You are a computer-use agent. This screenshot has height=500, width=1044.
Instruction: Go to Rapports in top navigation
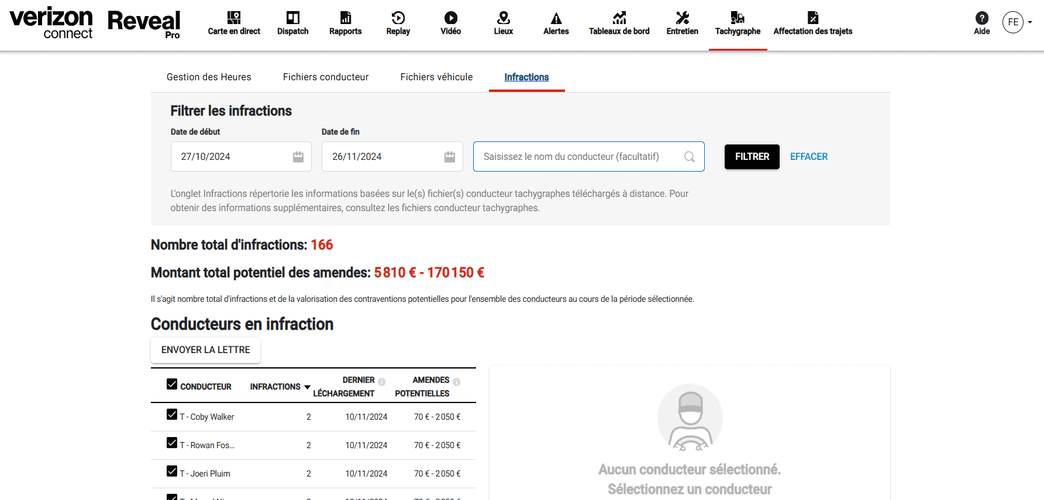click(345, 24)
